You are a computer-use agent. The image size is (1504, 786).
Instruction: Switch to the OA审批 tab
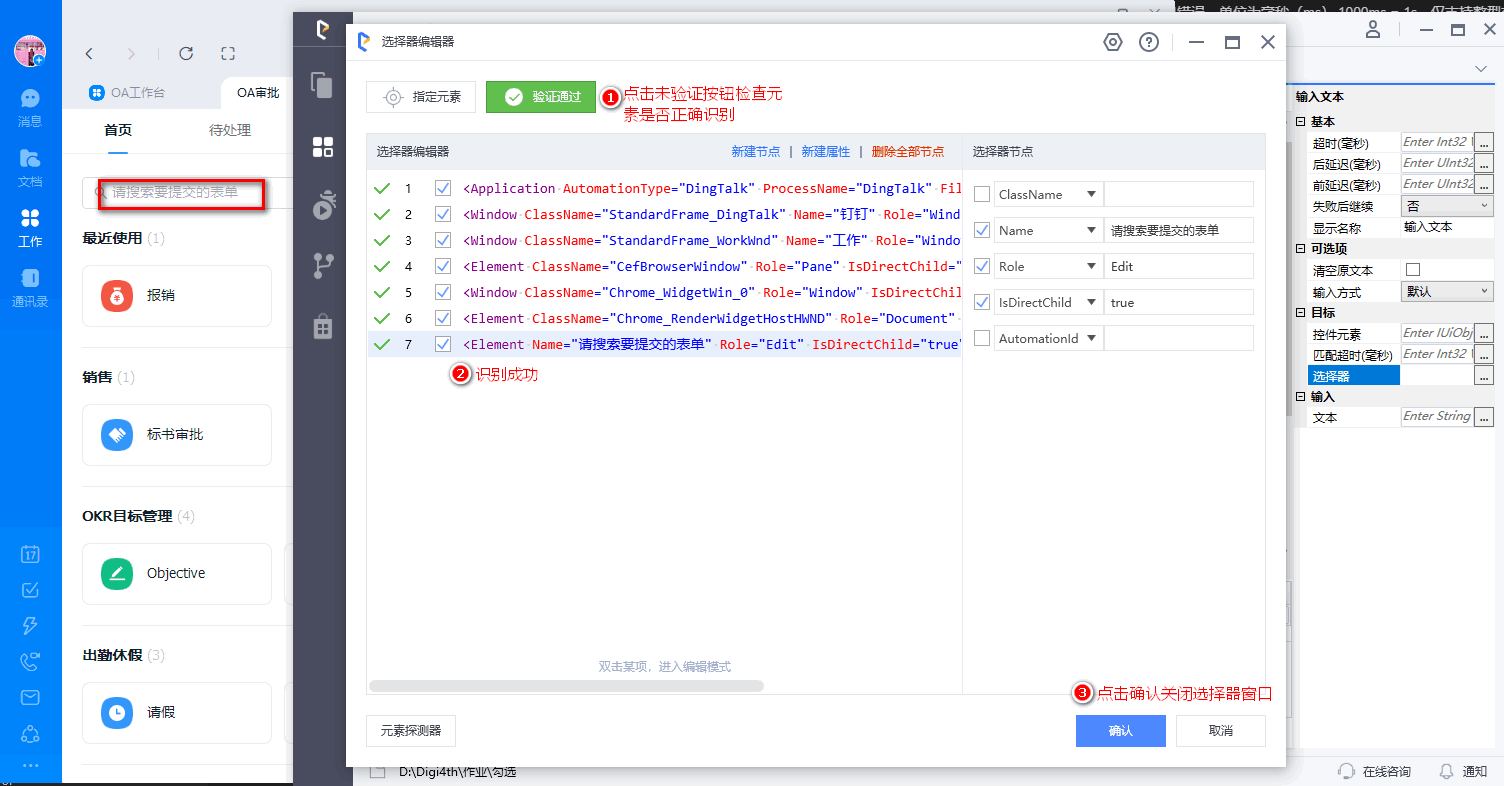258,92
